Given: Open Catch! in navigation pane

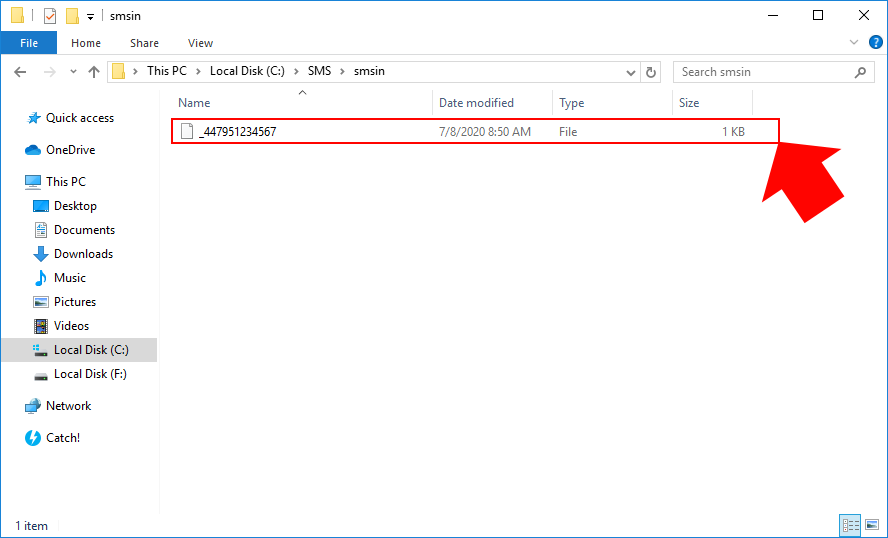Looking at the screenshot, I should (63, 438).
